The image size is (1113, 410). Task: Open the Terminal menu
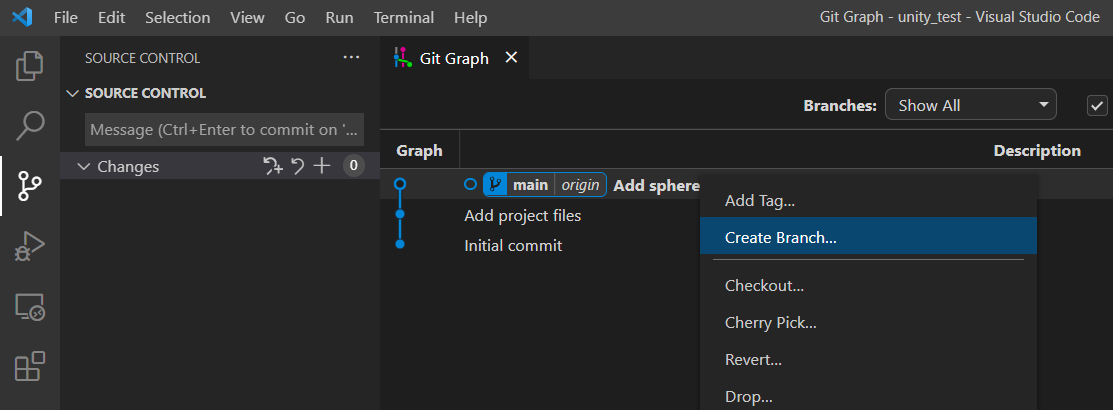click(x=404, y=18)
